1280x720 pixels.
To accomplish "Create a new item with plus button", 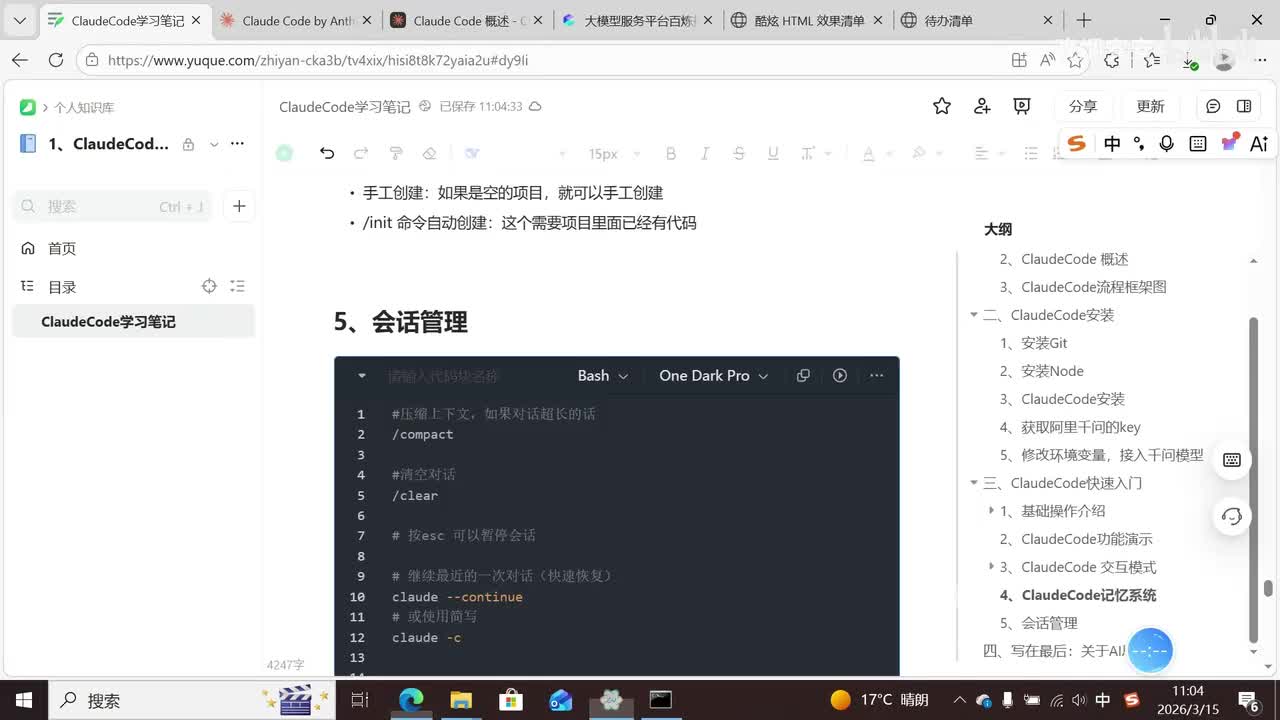I will point(239,206).
